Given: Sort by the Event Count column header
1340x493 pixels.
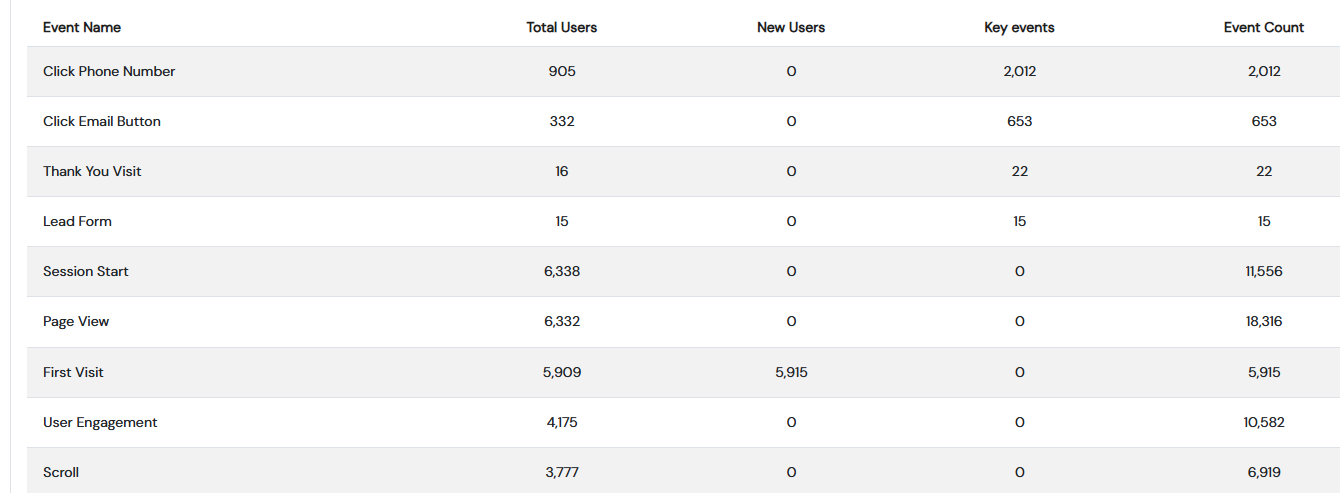Looking at the screenshot, I should point(1263,27).
